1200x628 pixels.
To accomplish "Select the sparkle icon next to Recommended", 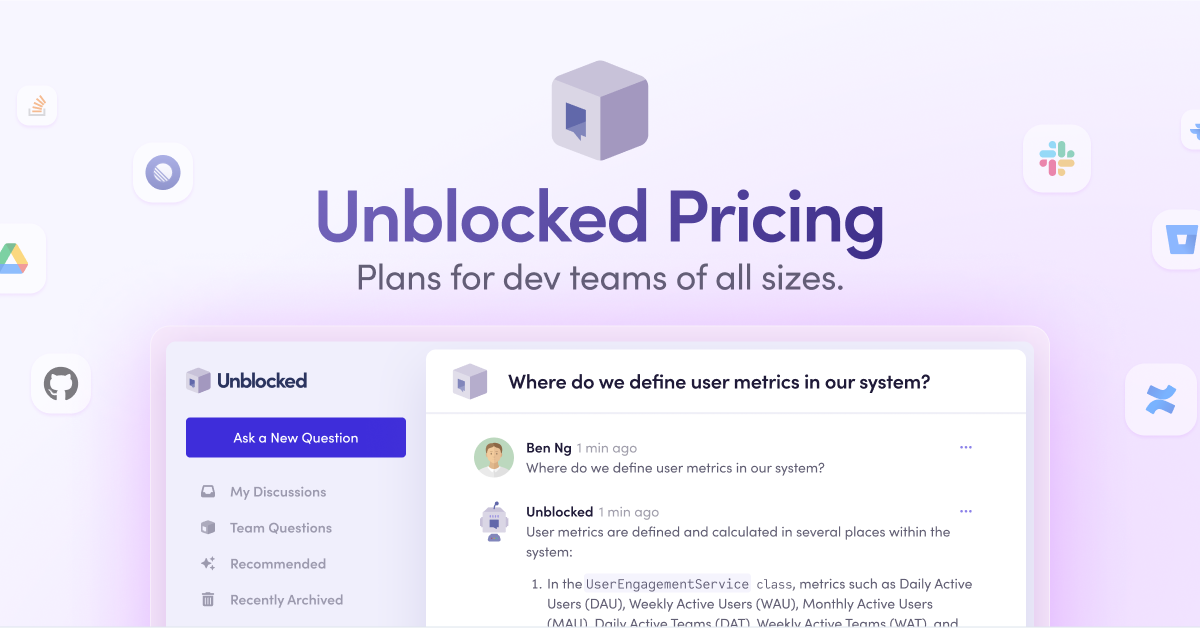I will 207,563.
